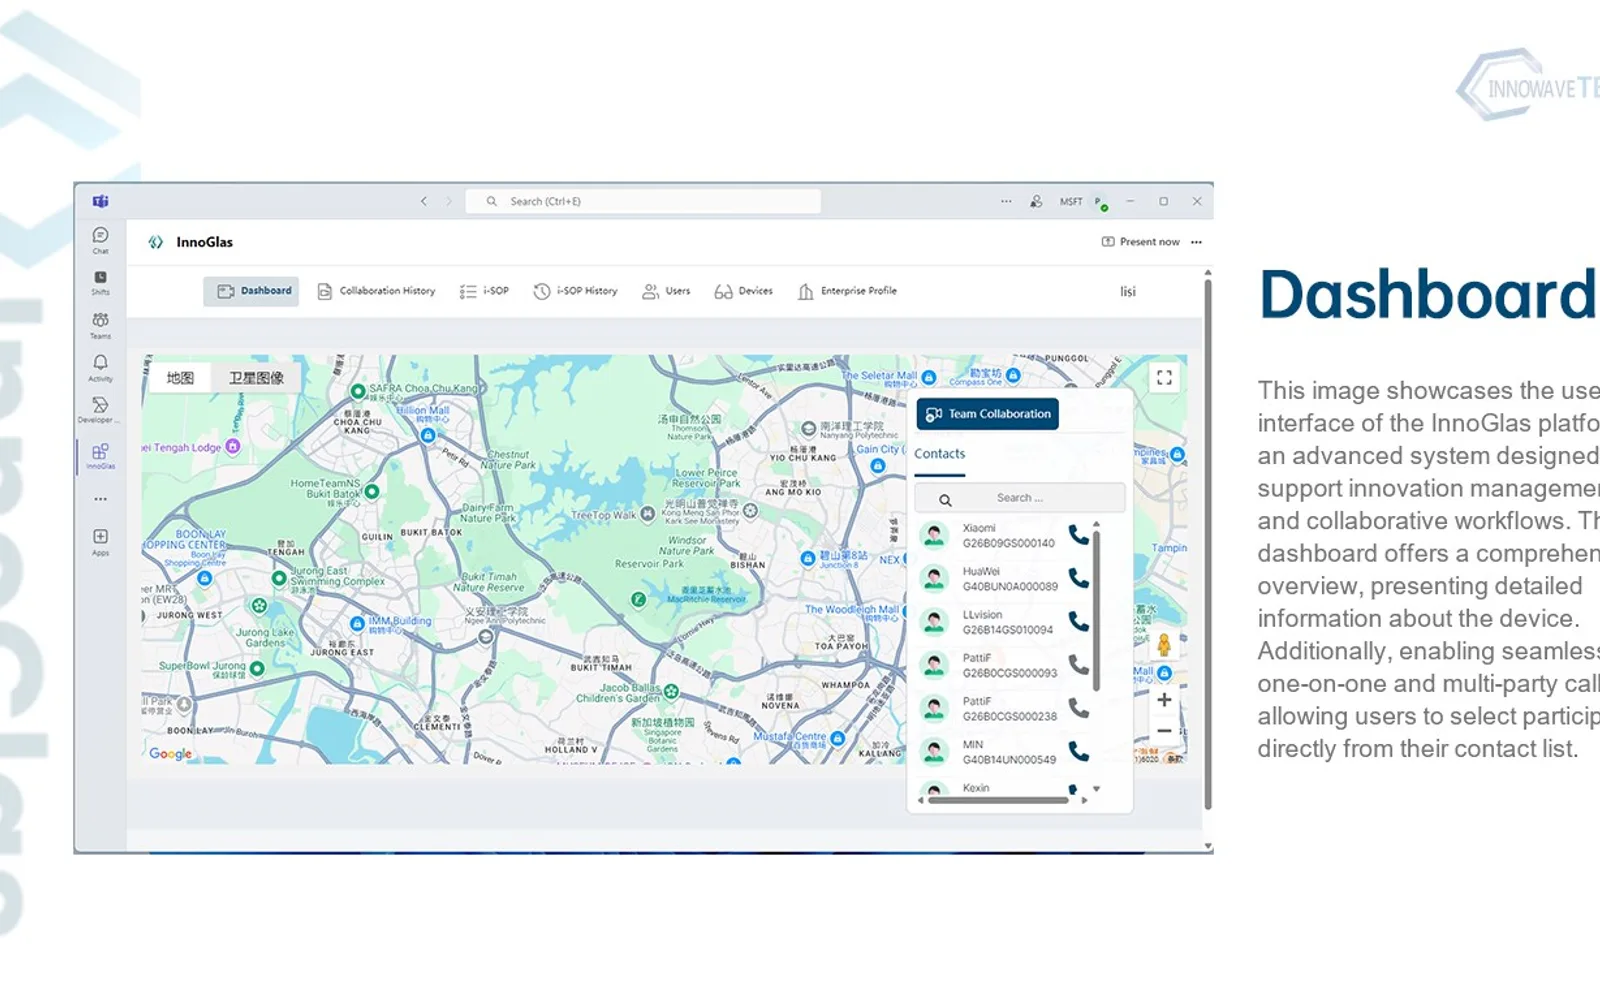The width and height of the screenshot is (1600, 1000).
Task: Call the MIN contact
Action: point(1078,751)
